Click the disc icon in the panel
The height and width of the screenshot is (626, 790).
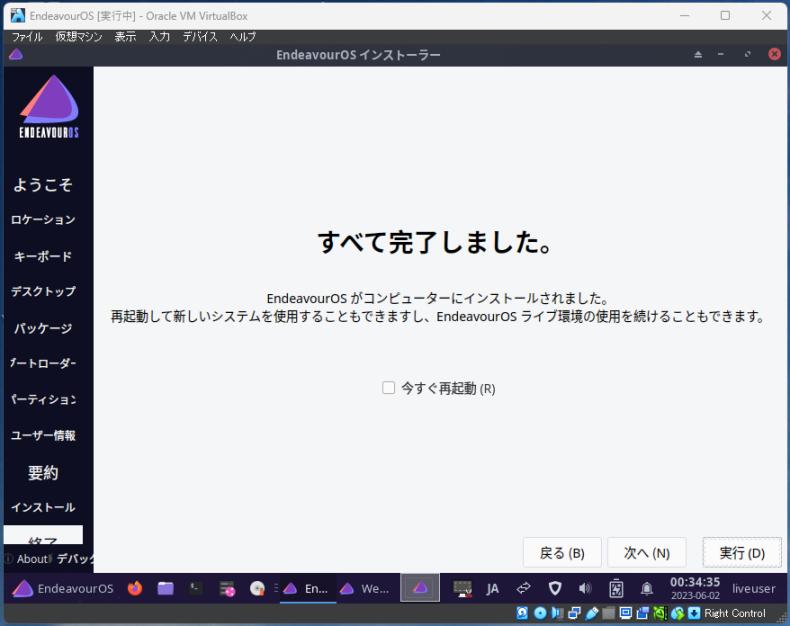[x=257, y=588]
